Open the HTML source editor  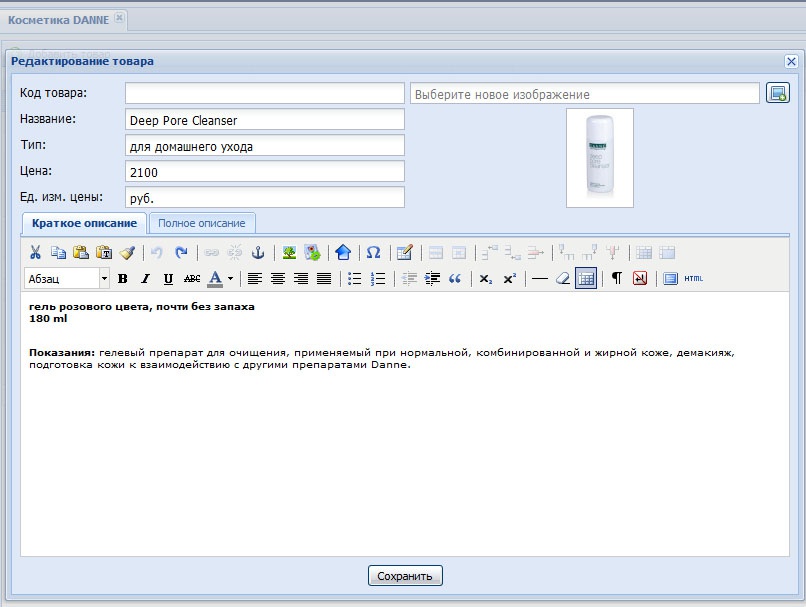coord(693,279)
